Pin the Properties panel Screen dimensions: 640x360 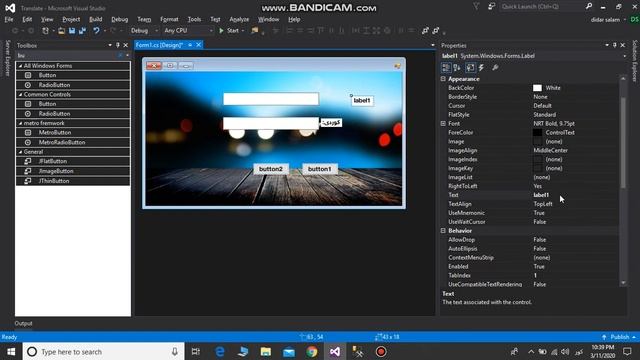coord(615,45)
